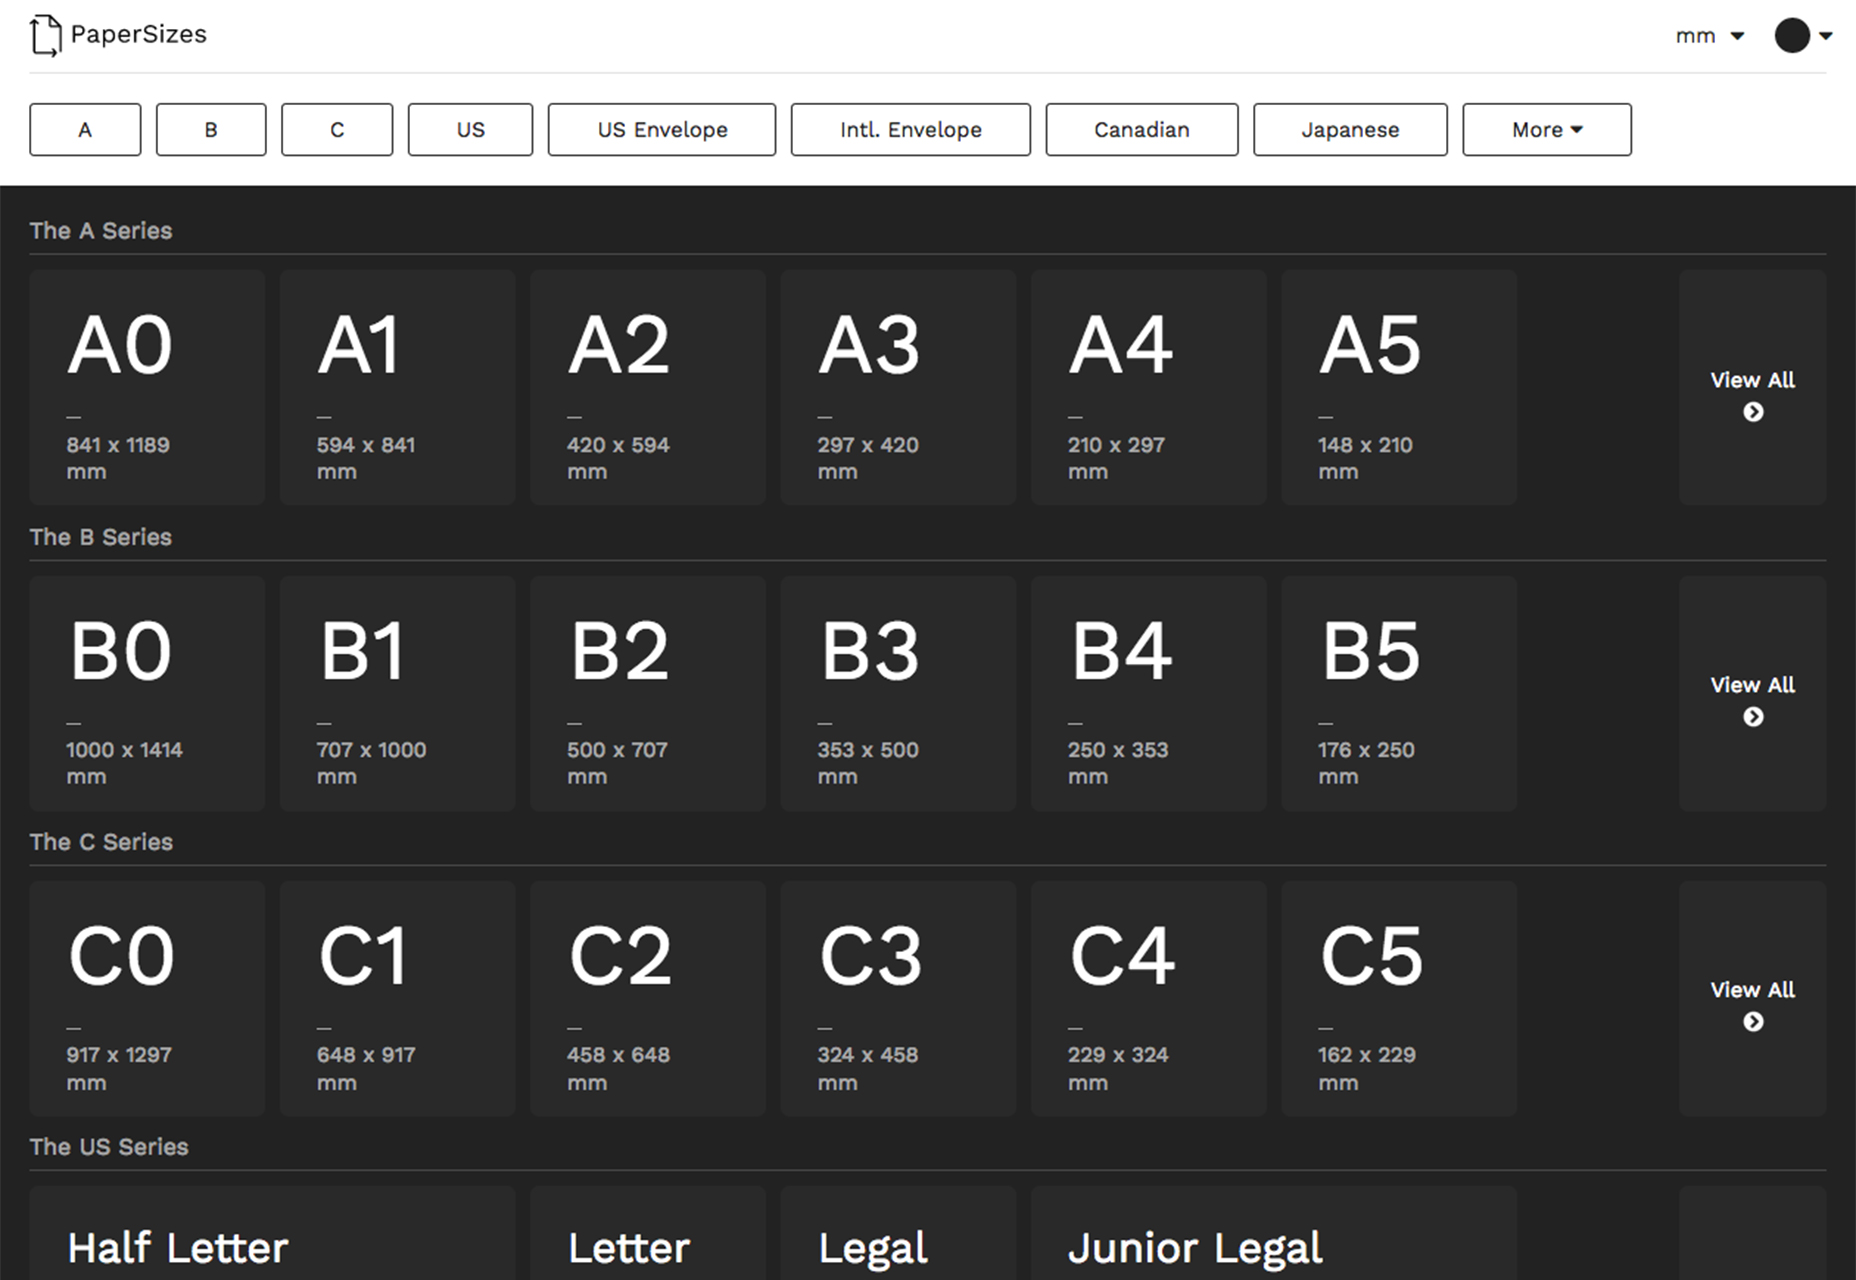1856x1280 pixels.
Task: Select the Intl. Envelope filter
Action: point(911,130)
